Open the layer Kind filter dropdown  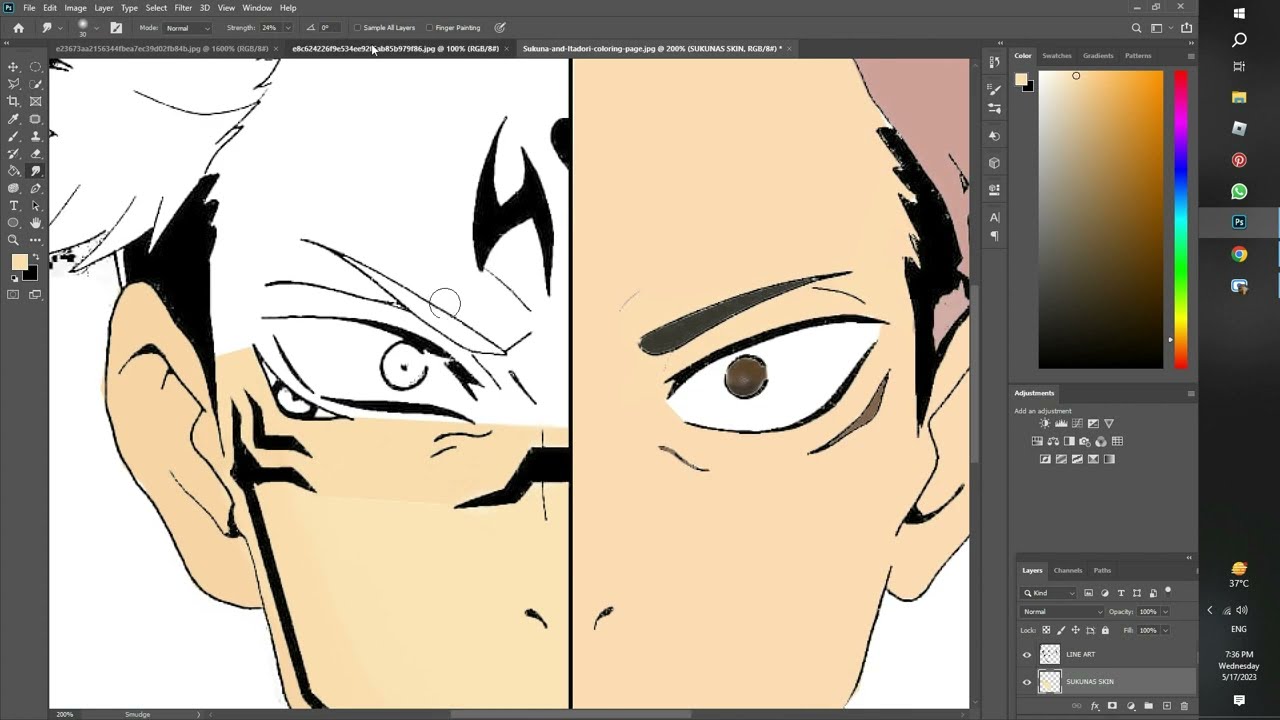[x=1048, y=593]
